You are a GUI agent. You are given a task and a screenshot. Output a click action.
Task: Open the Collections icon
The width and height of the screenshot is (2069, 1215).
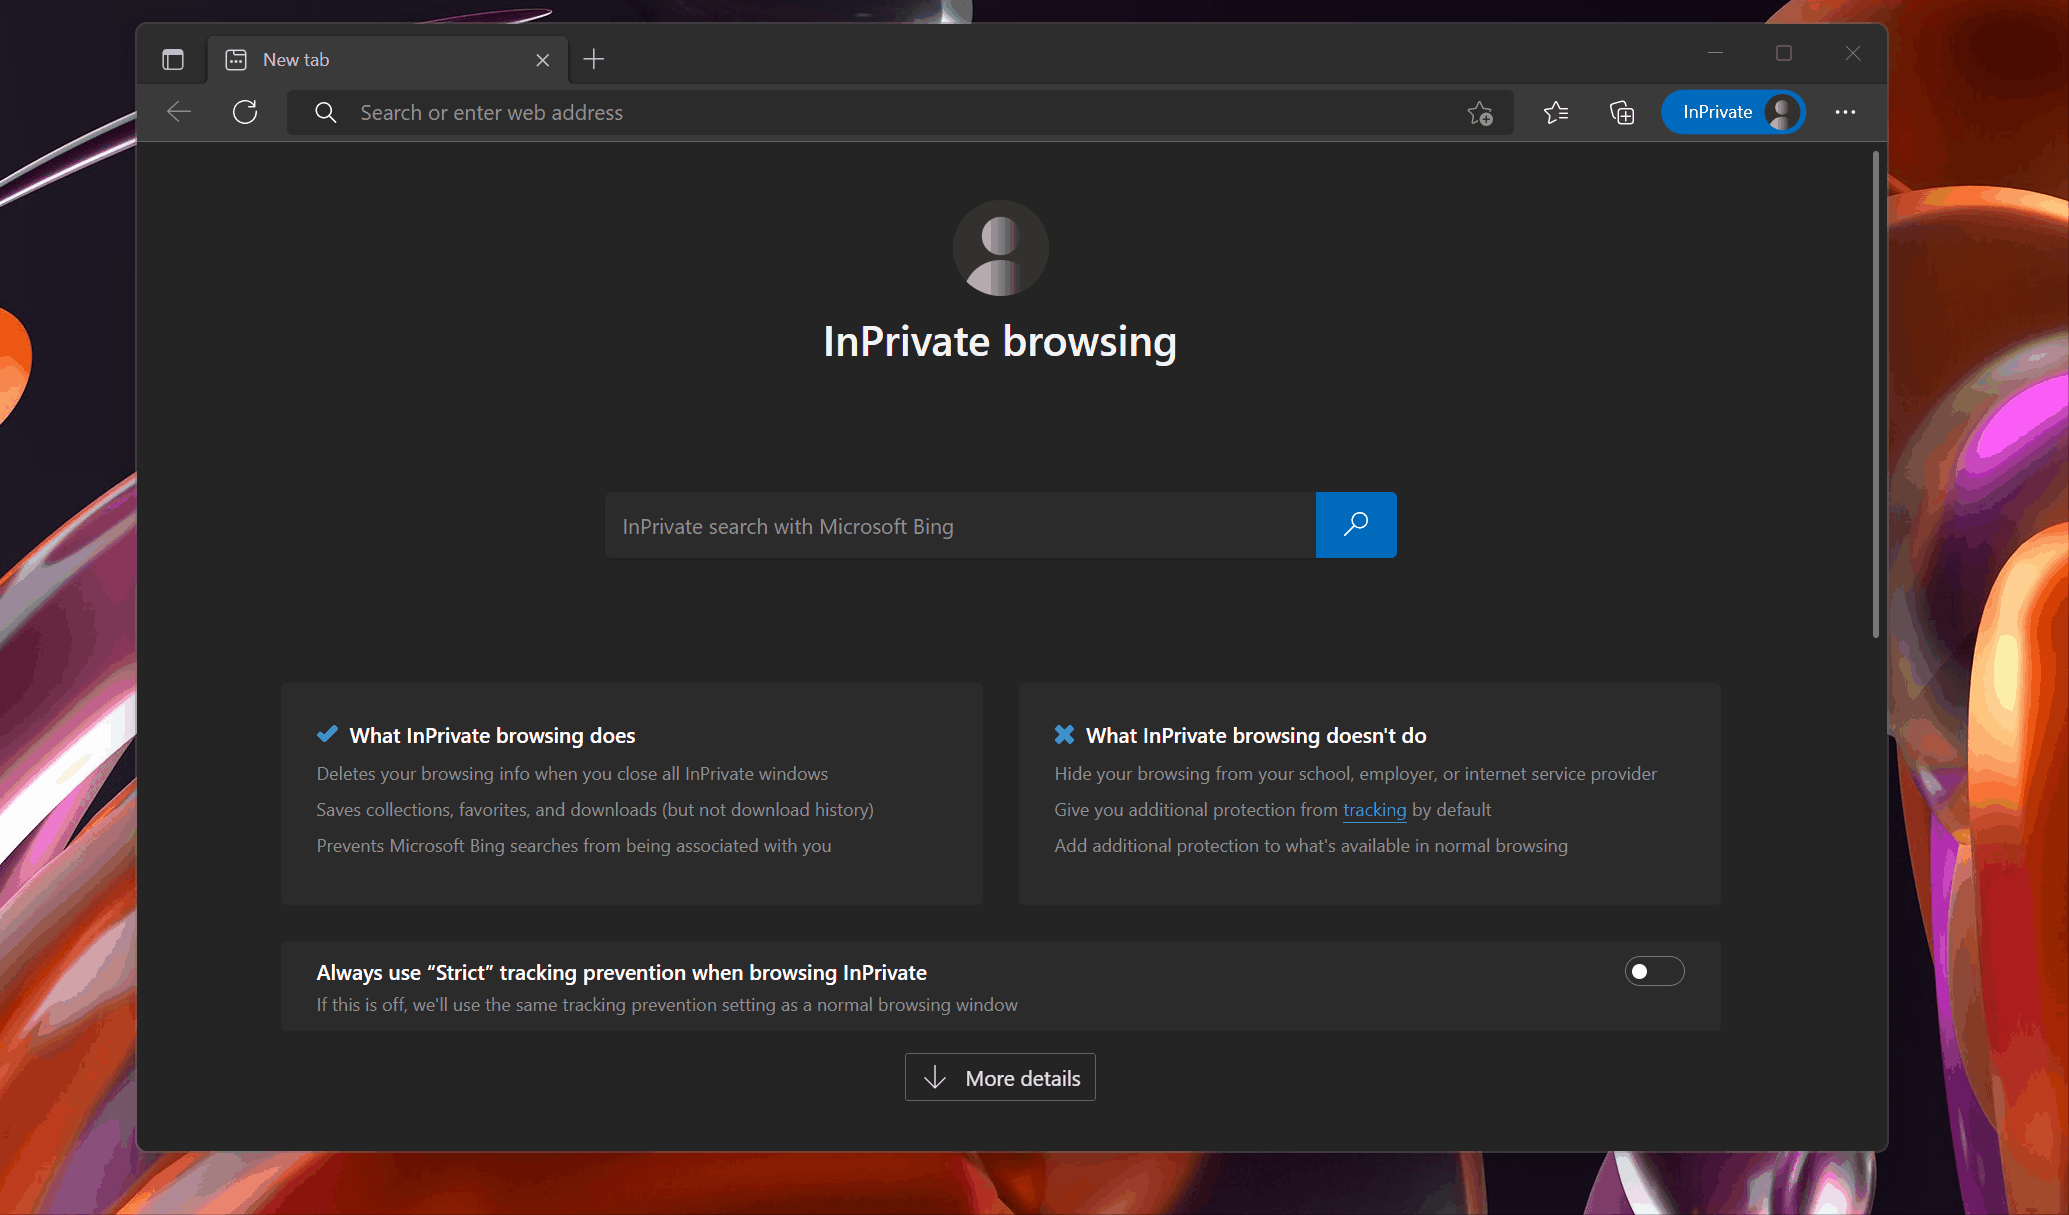1622,113
